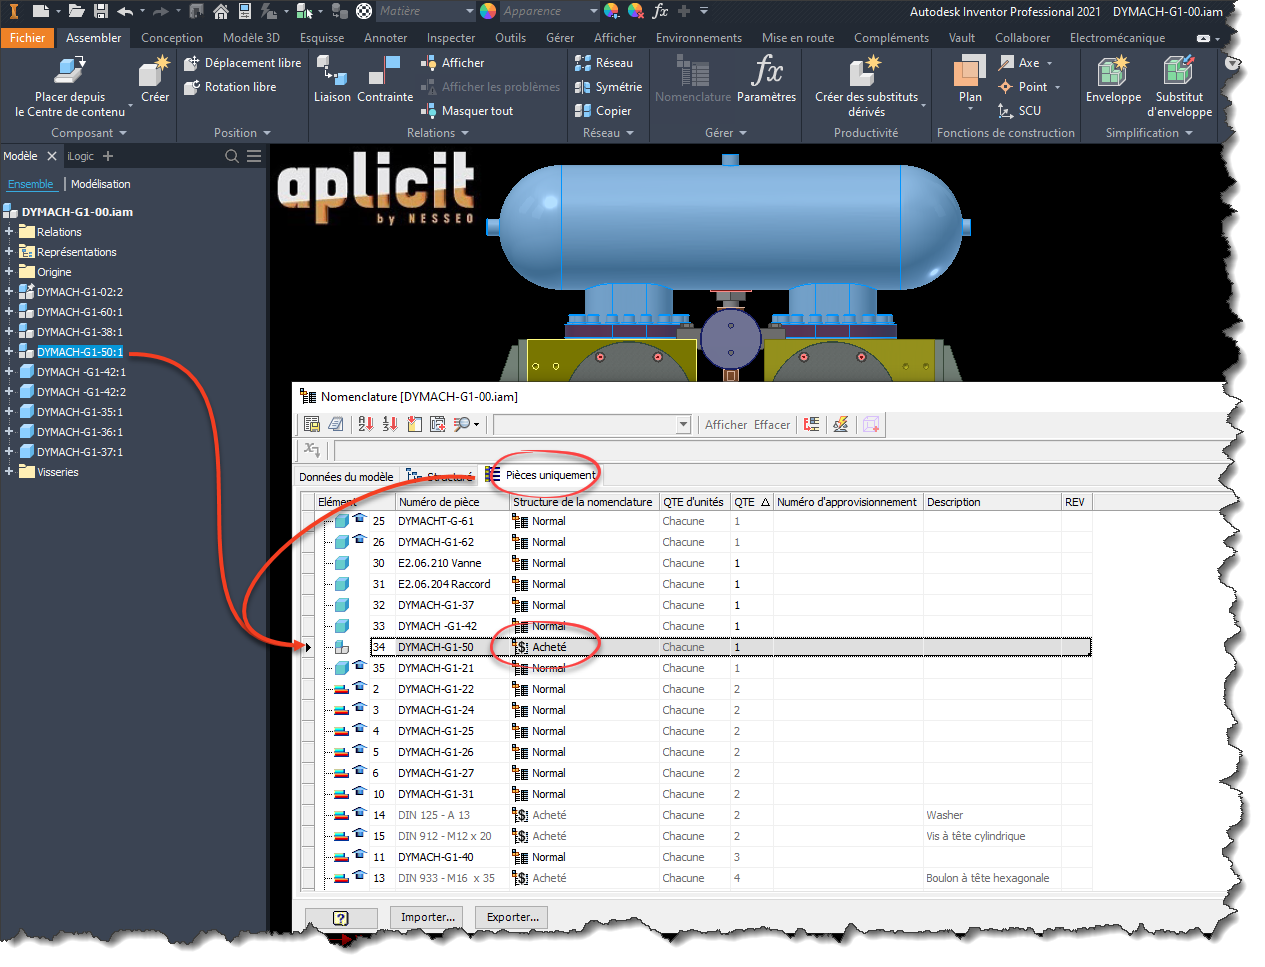Screen dimensions: 1265x967
Task: Expand the Visseries folder in browser
Action: (x=9, y=472)
